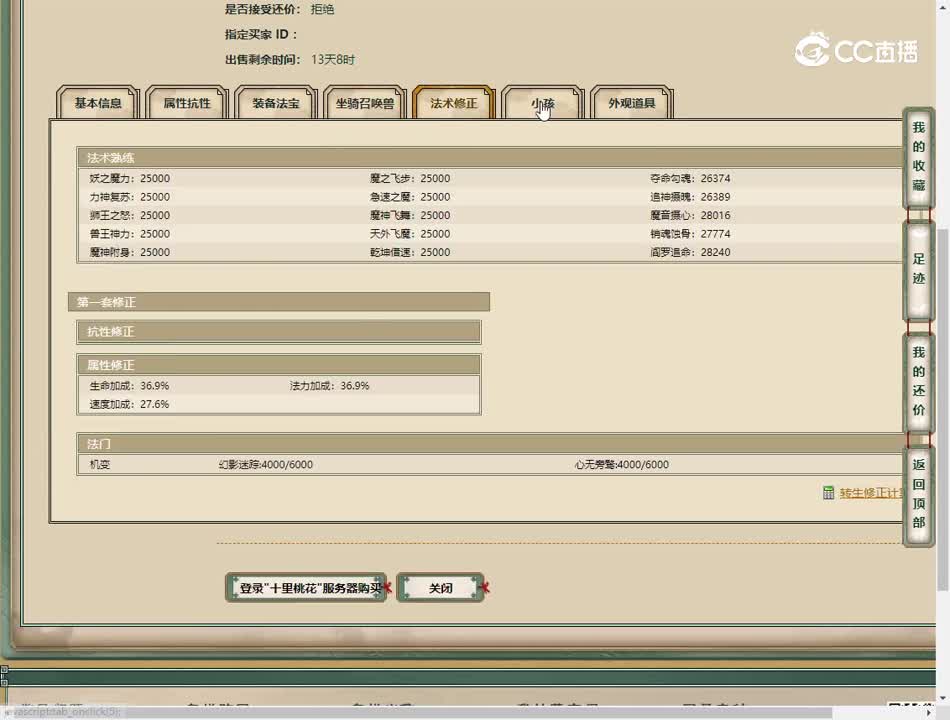Viewport: 950px width, 720px height.
Task: Open the 基本信息 tab
Action: (98, 103)
